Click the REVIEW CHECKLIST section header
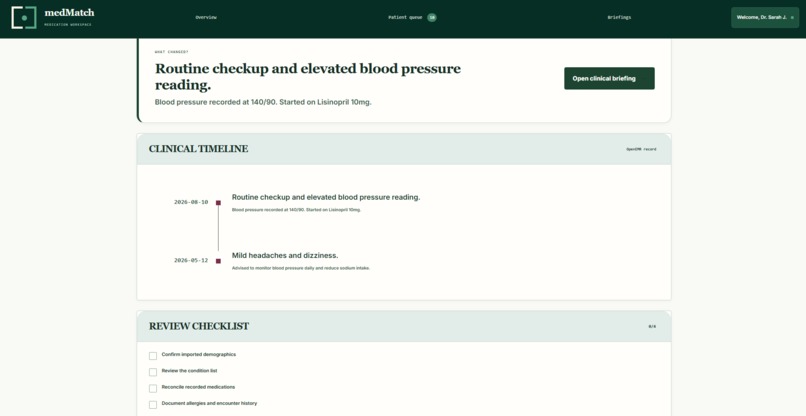The height and width of the screenshot is (416, 806). click(199, 327)
